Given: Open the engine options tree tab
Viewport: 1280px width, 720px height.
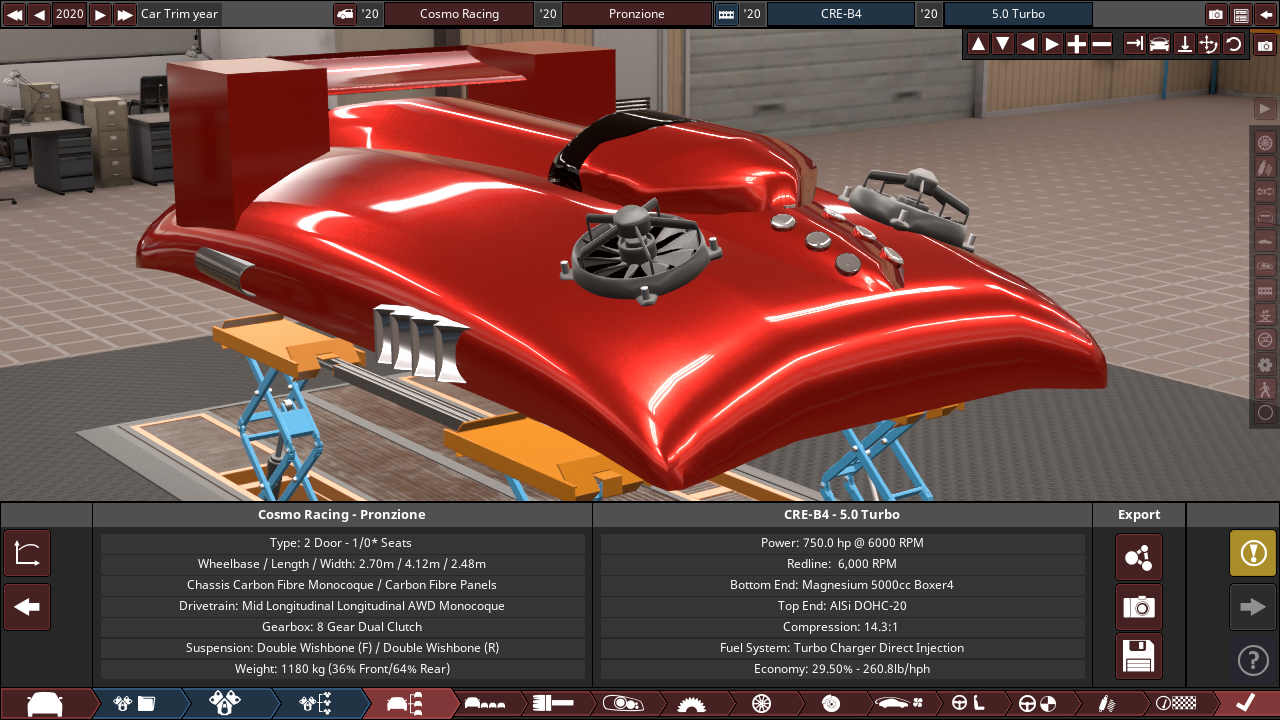Looking at the screenshot, I should (x=315, y=704).
